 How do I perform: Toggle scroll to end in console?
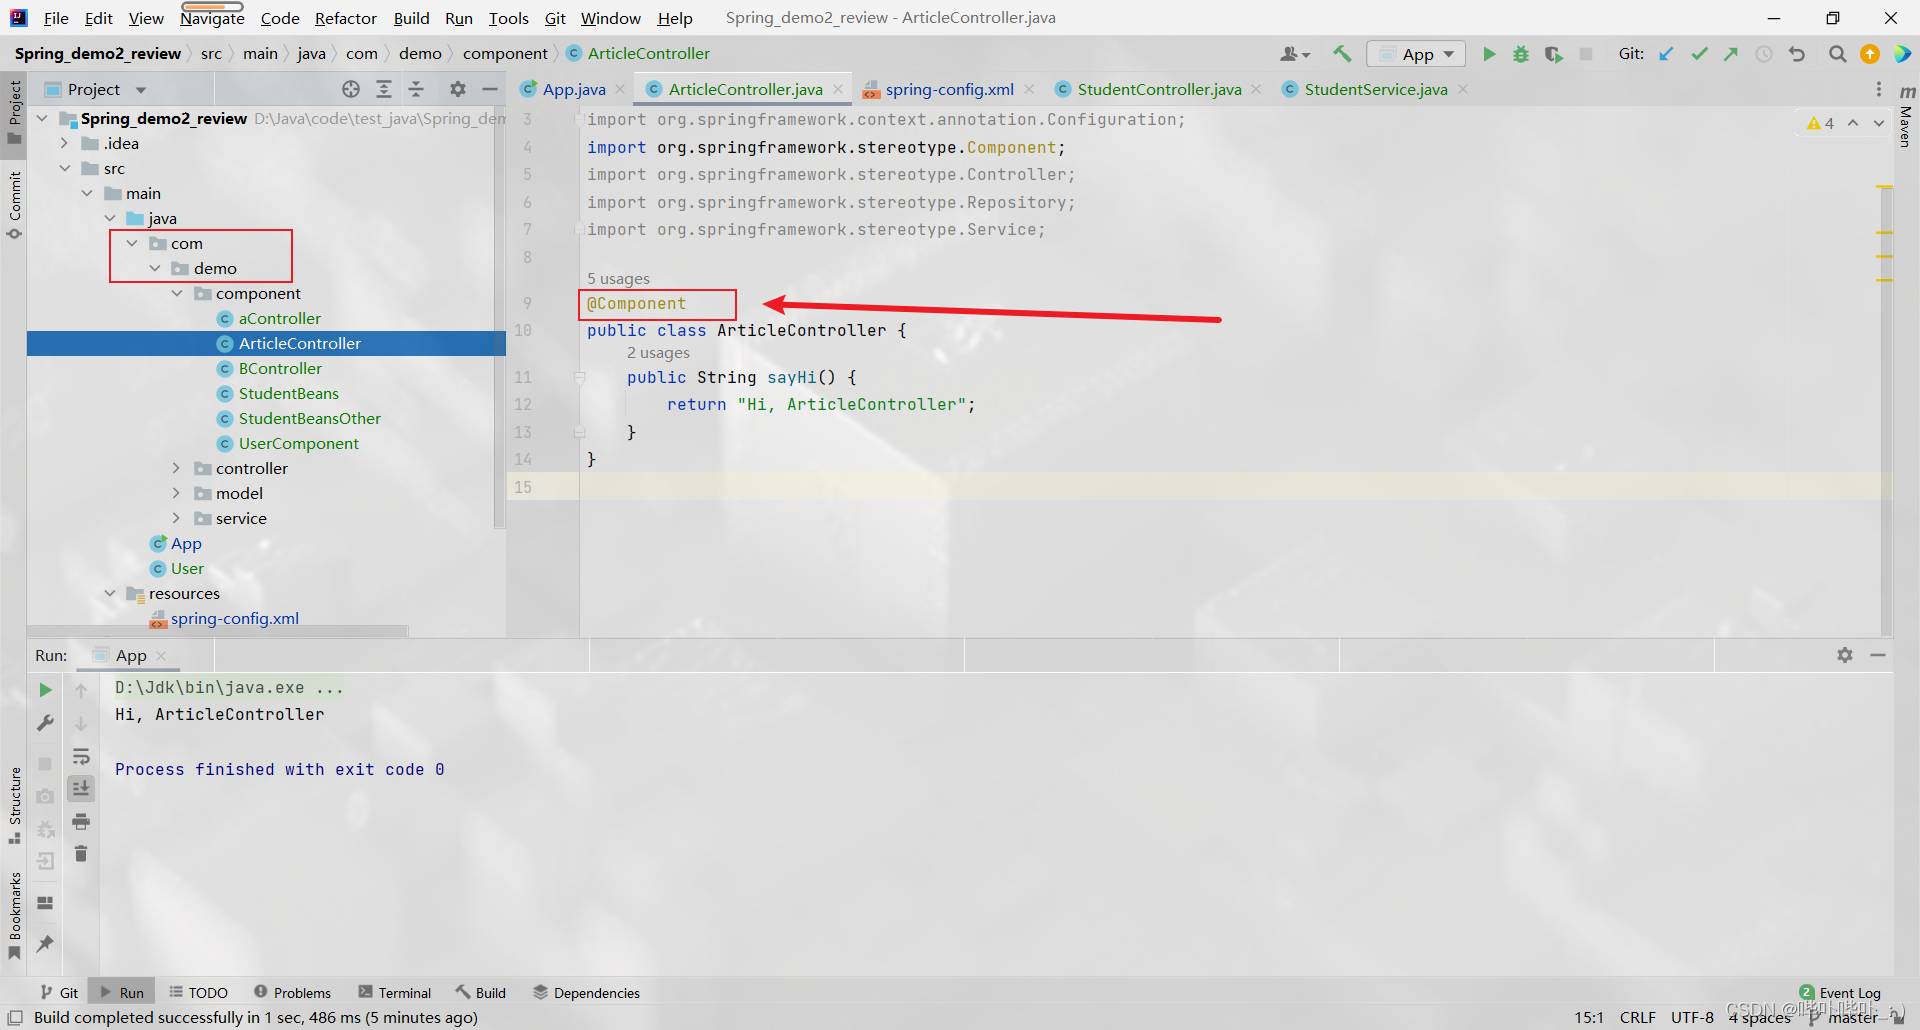81,788
